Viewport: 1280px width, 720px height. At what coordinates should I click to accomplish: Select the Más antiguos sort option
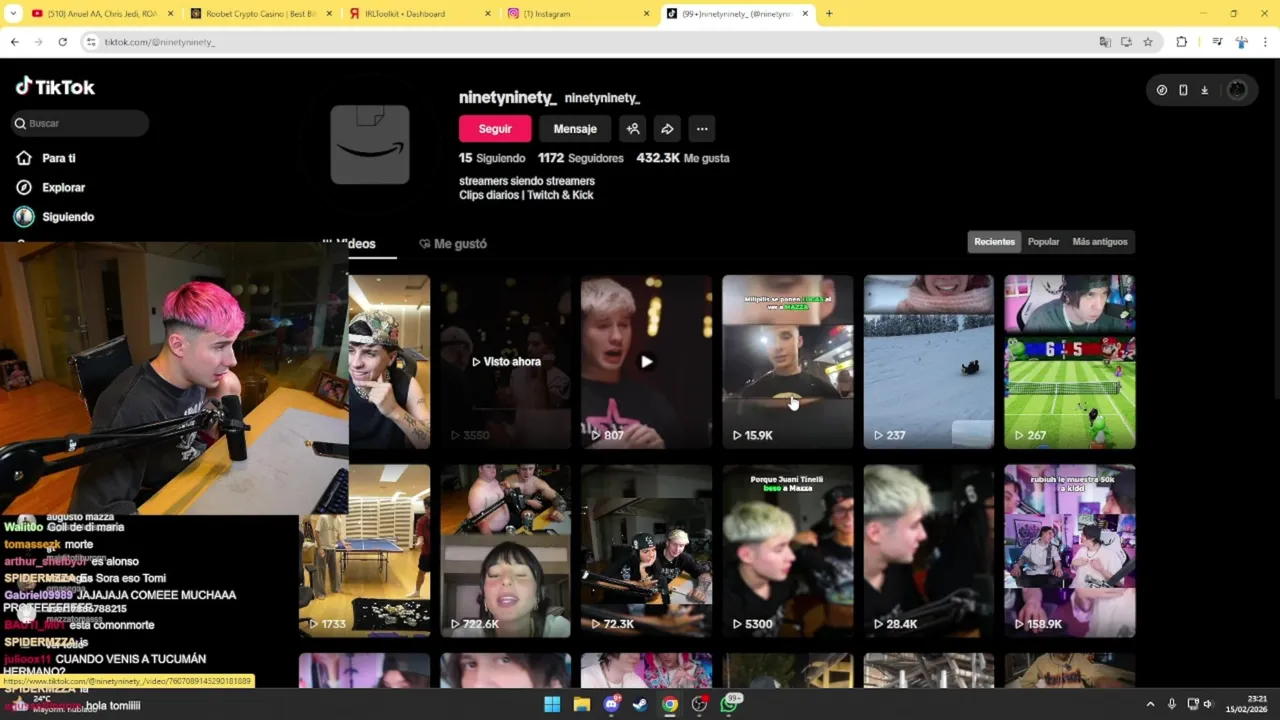pyautogui.click(x=1099, y=242)
